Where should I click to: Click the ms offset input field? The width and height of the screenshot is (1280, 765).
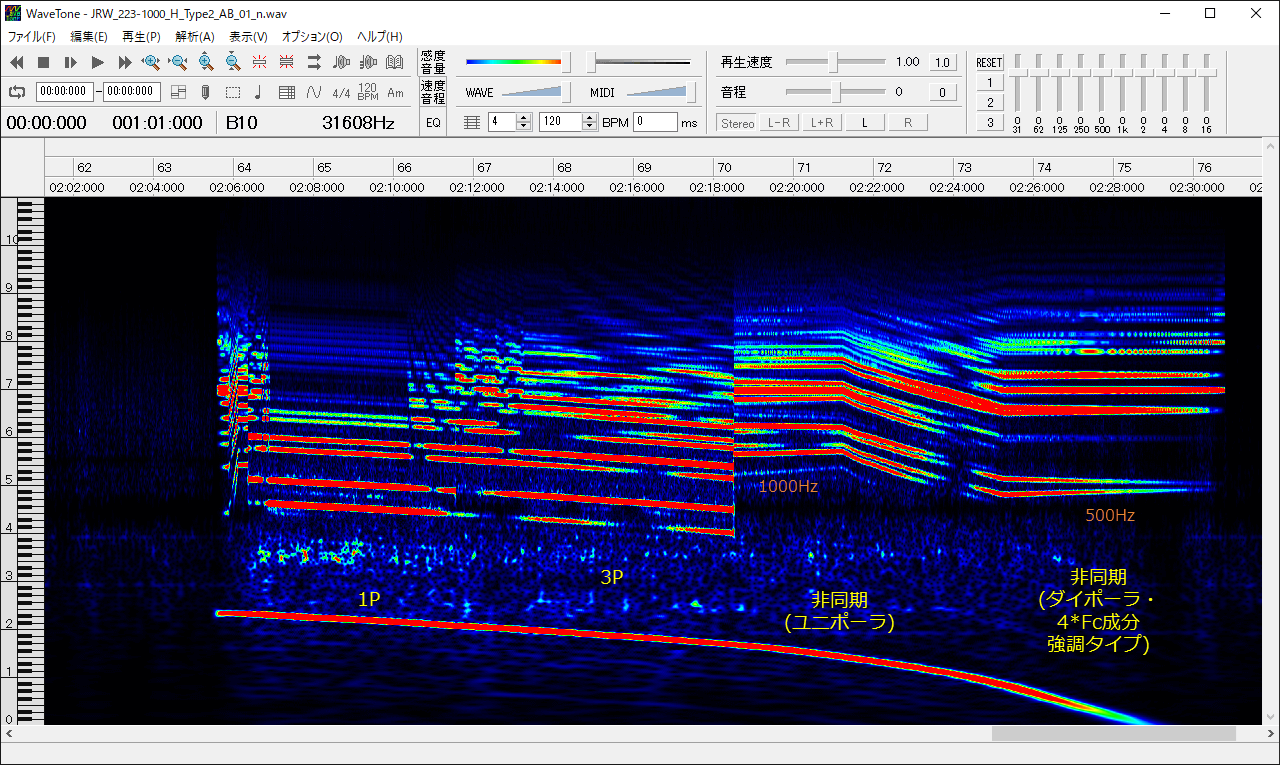655,122
